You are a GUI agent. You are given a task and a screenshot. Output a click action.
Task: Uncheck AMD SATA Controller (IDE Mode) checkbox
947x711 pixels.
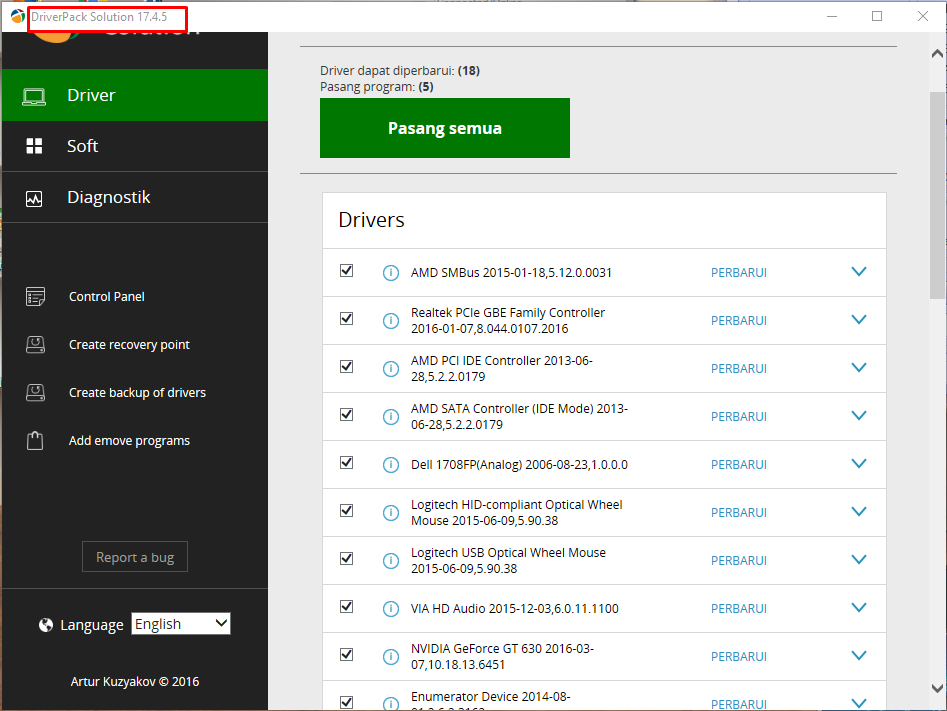[x=347, y=414]
